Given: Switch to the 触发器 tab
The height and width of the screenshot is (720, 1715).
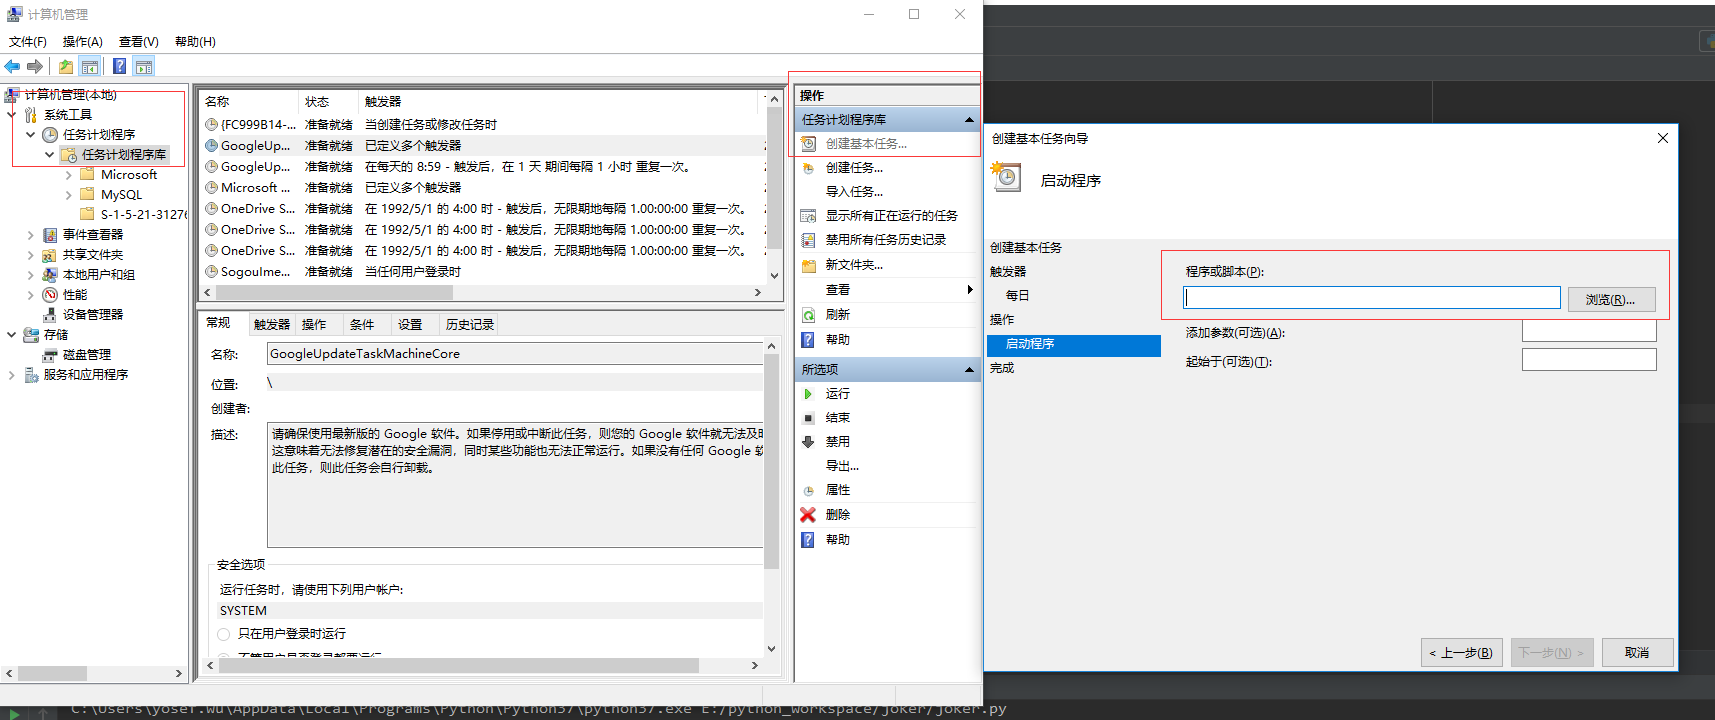Looking at the screenshot, I should click(271, 325).
